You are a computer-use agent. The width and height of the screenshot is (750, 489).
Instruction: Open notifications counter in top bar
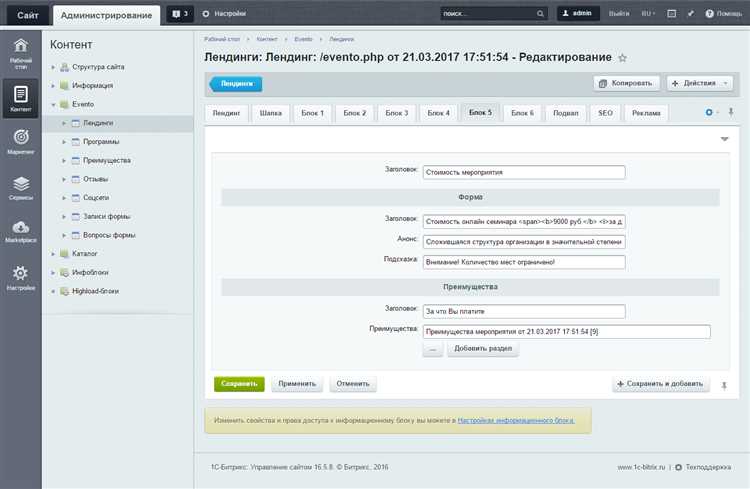point(180,14)
